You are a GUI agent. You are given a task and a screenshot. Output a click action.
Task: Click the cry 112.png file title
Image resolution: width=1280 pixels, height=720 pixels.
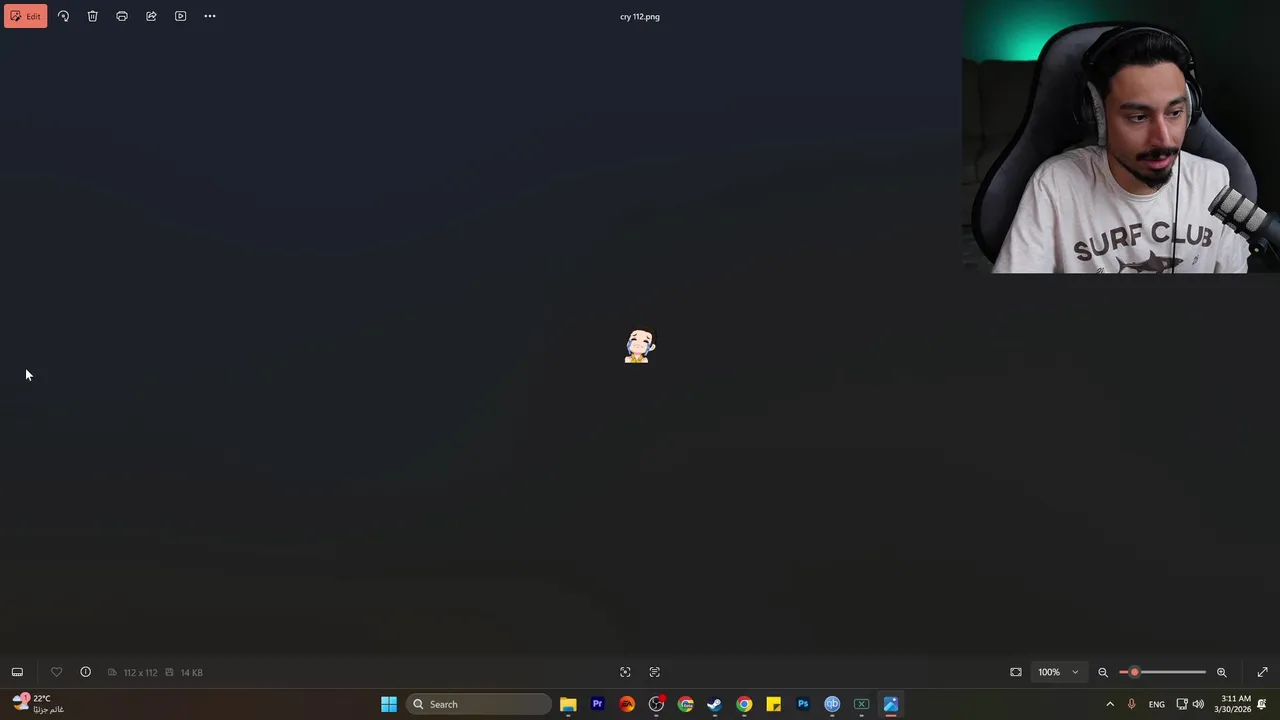pyautogui.click(x=640, y=17)
